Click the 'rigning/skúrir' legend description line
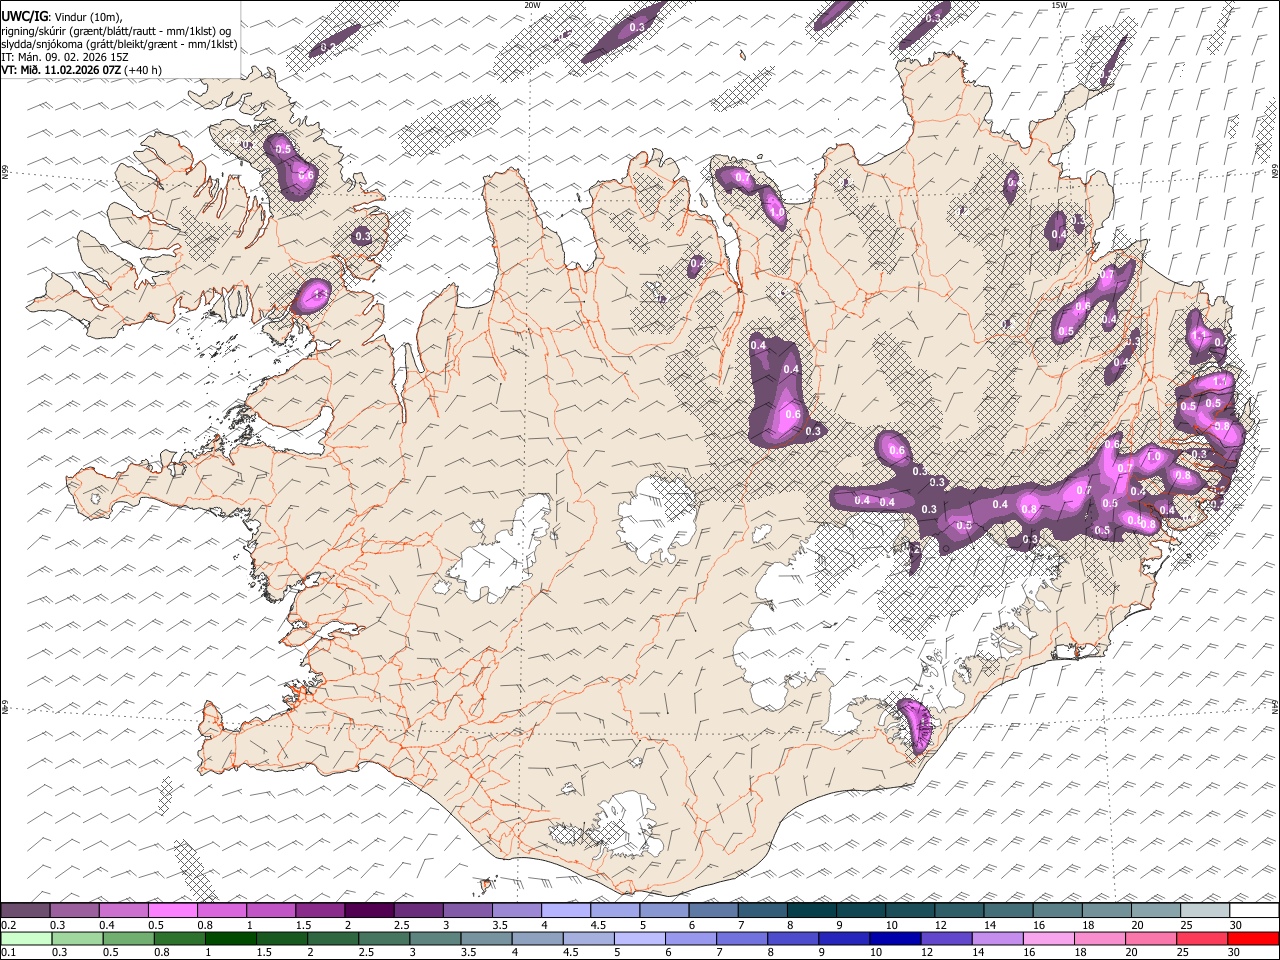Screen dimensions: 1280x960 (116, 31)
